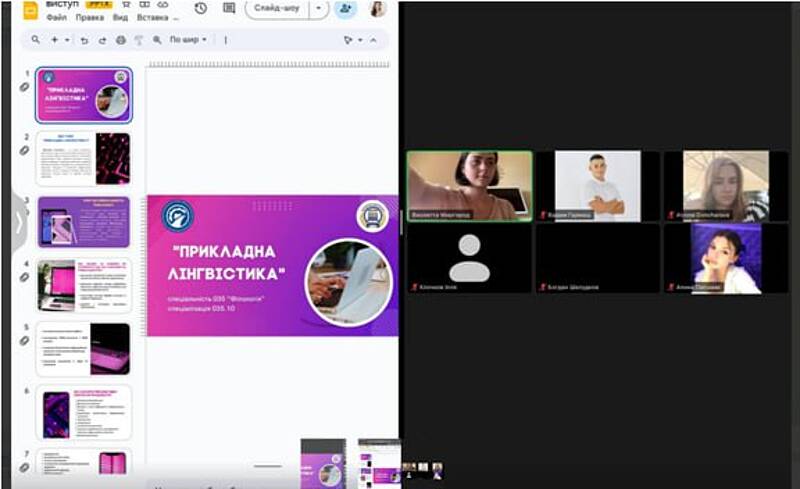Click the horizontal ruler above the slide
This screenshot has height=489, width=800.
coord(268,64)
